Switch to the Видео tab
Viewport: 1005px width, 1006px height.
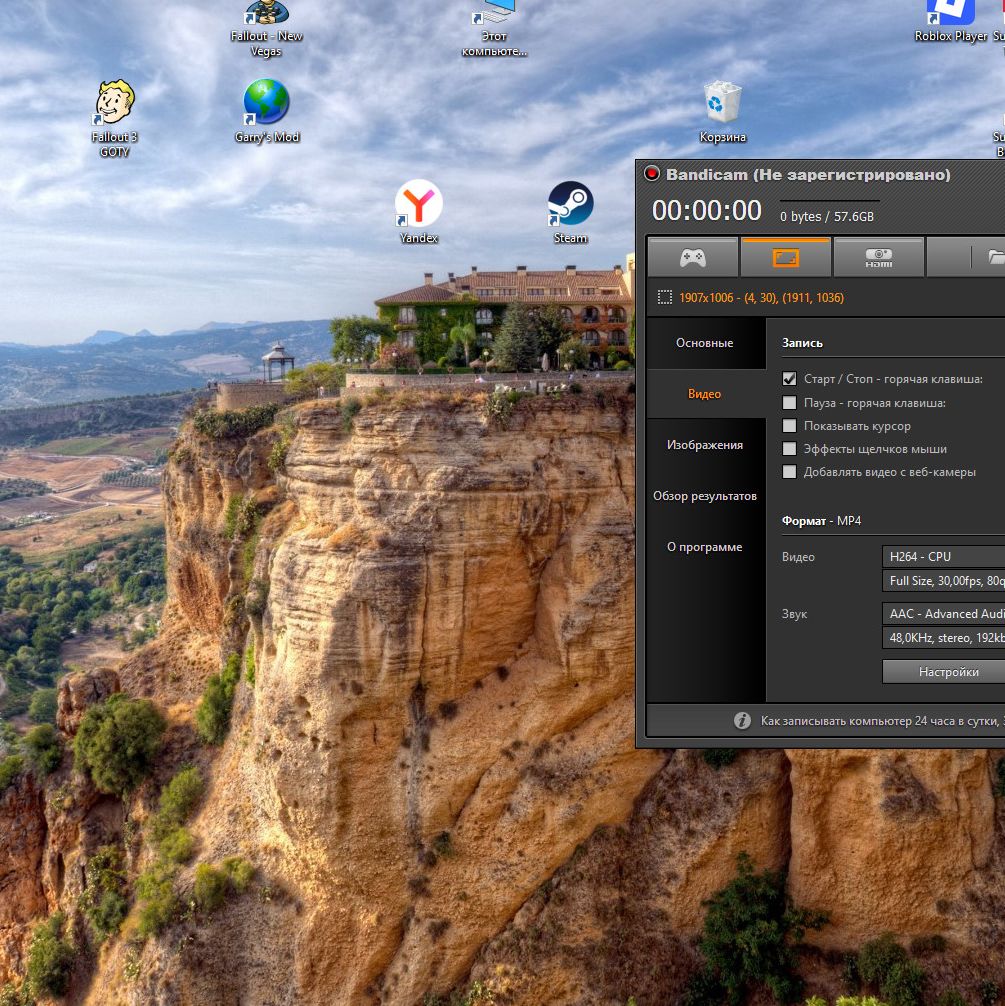[x=705, y=394]
